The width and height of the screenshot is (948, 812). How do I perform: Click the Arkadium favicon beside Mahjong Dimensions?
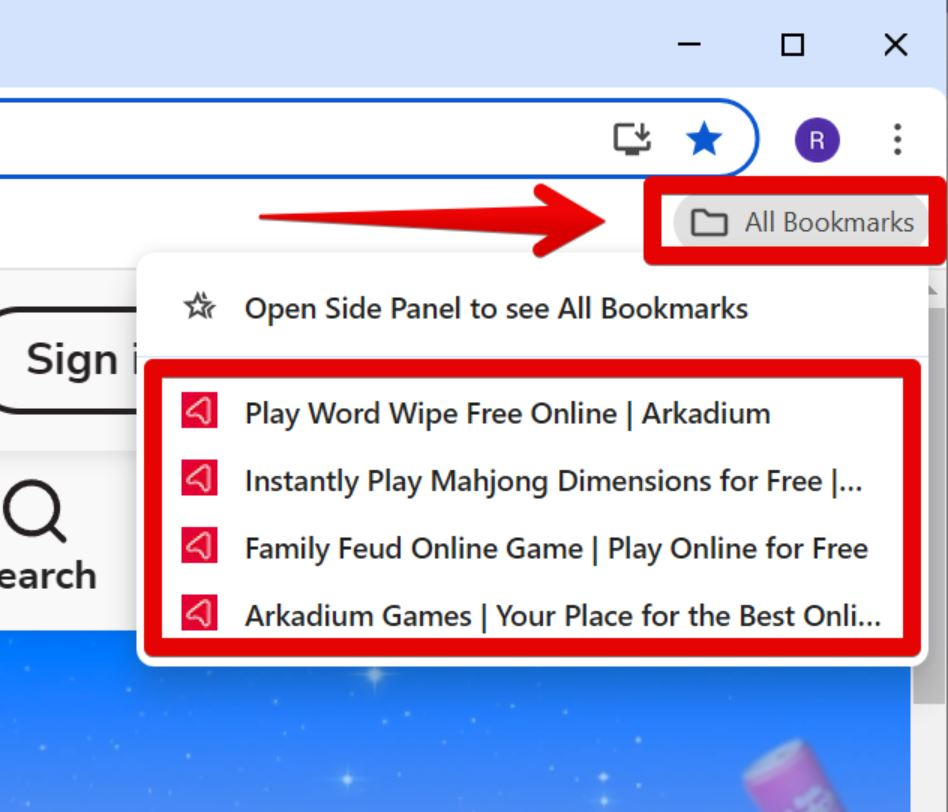pyautogui.click(x=200, y=478)
